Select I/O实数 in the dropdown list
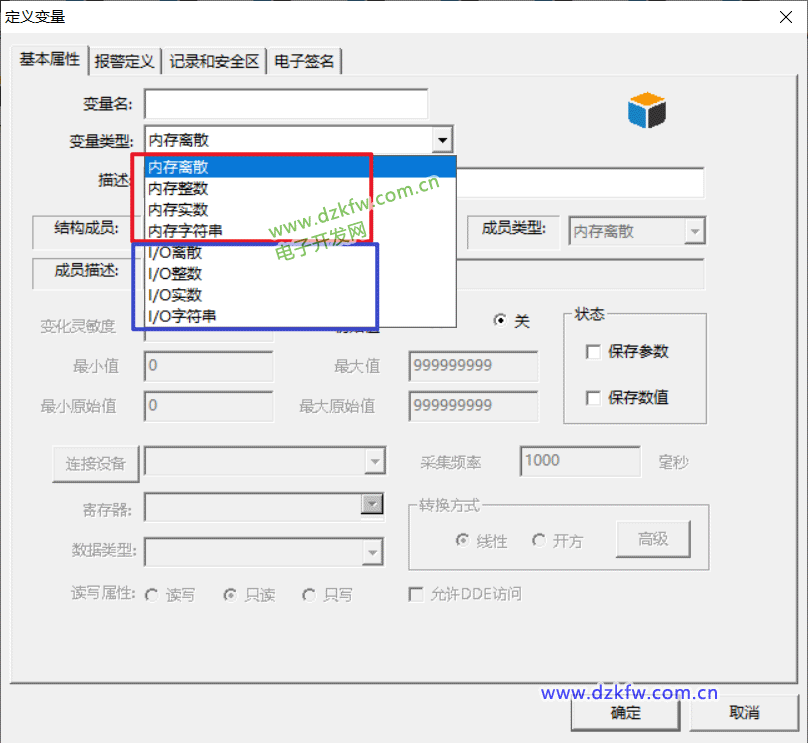This screenshot has width=808, height=743. pos(175,295)
